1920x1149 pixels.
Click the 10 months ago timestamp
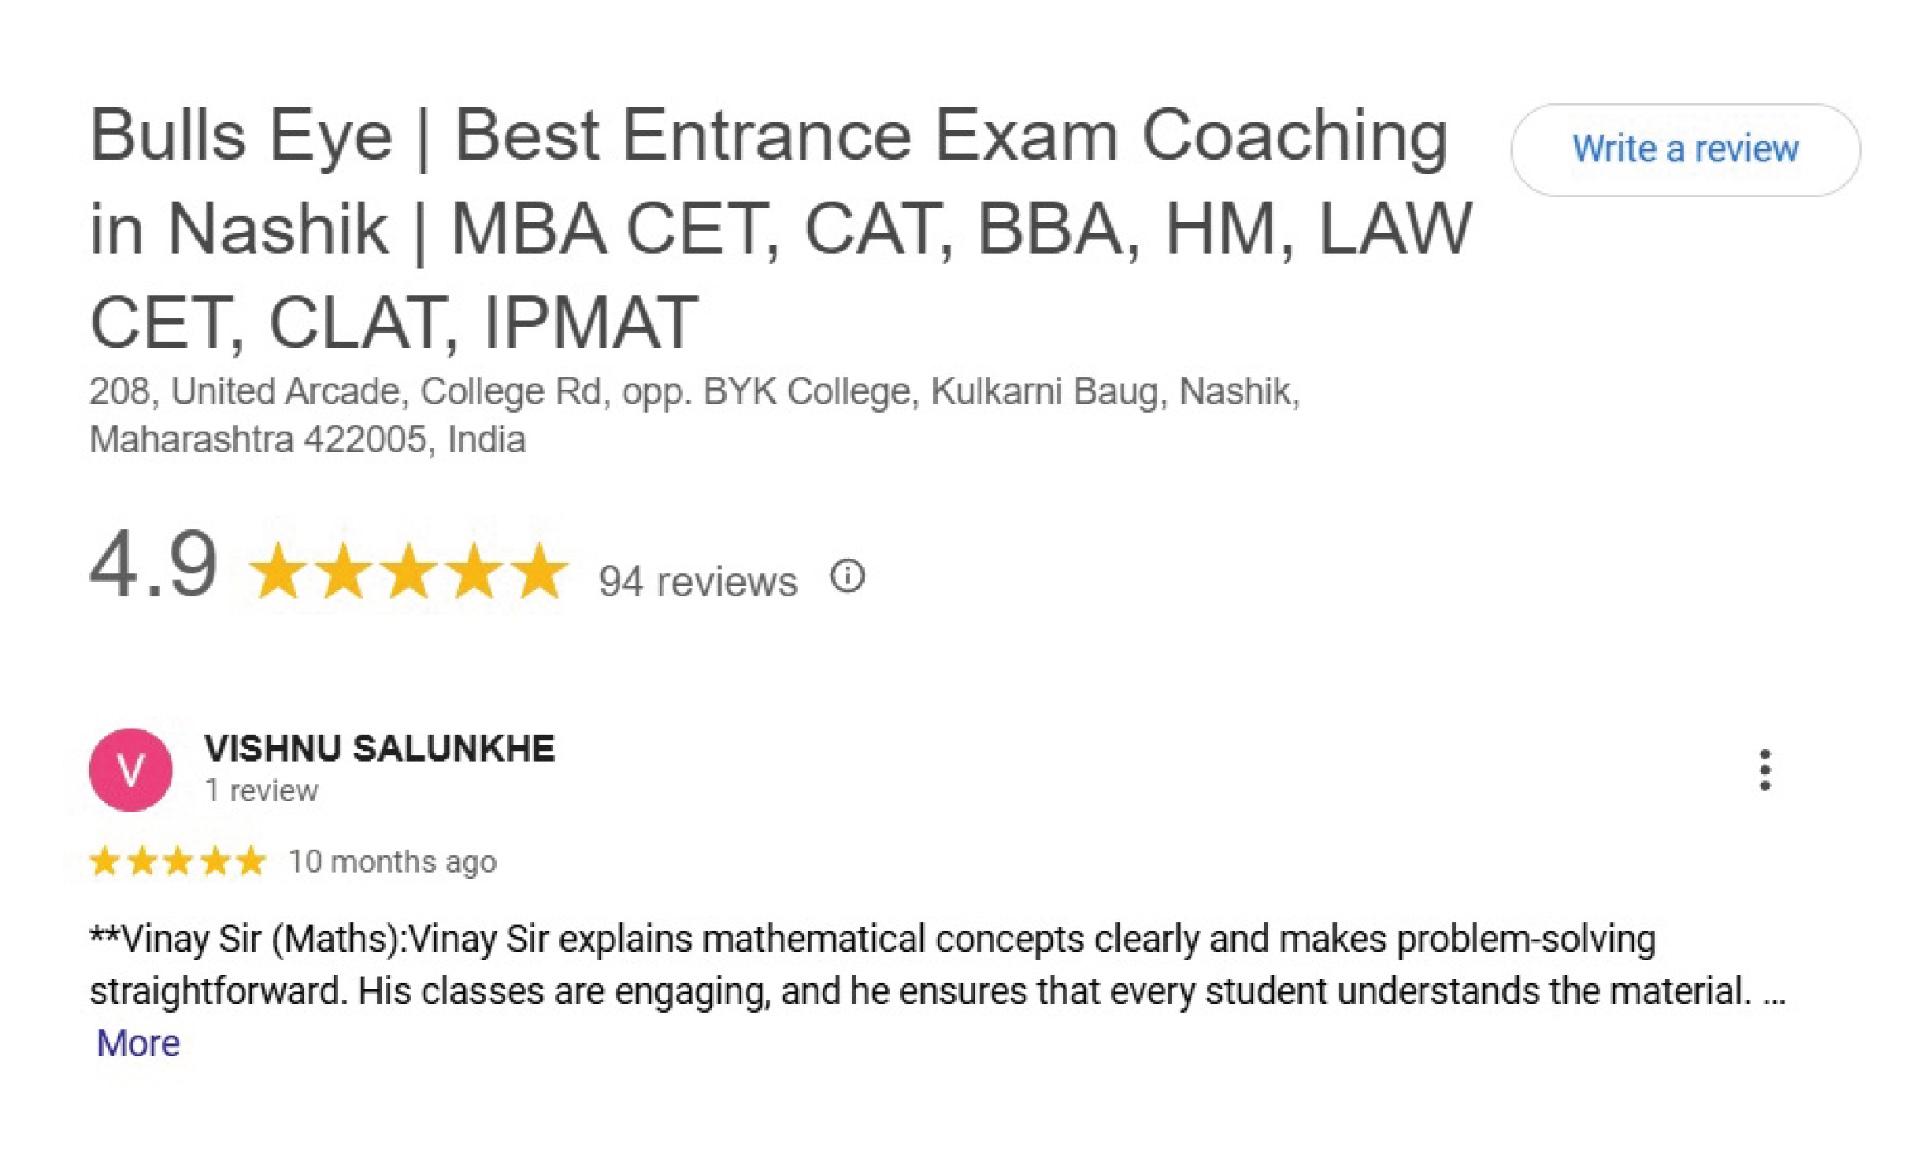pos(392,862)
